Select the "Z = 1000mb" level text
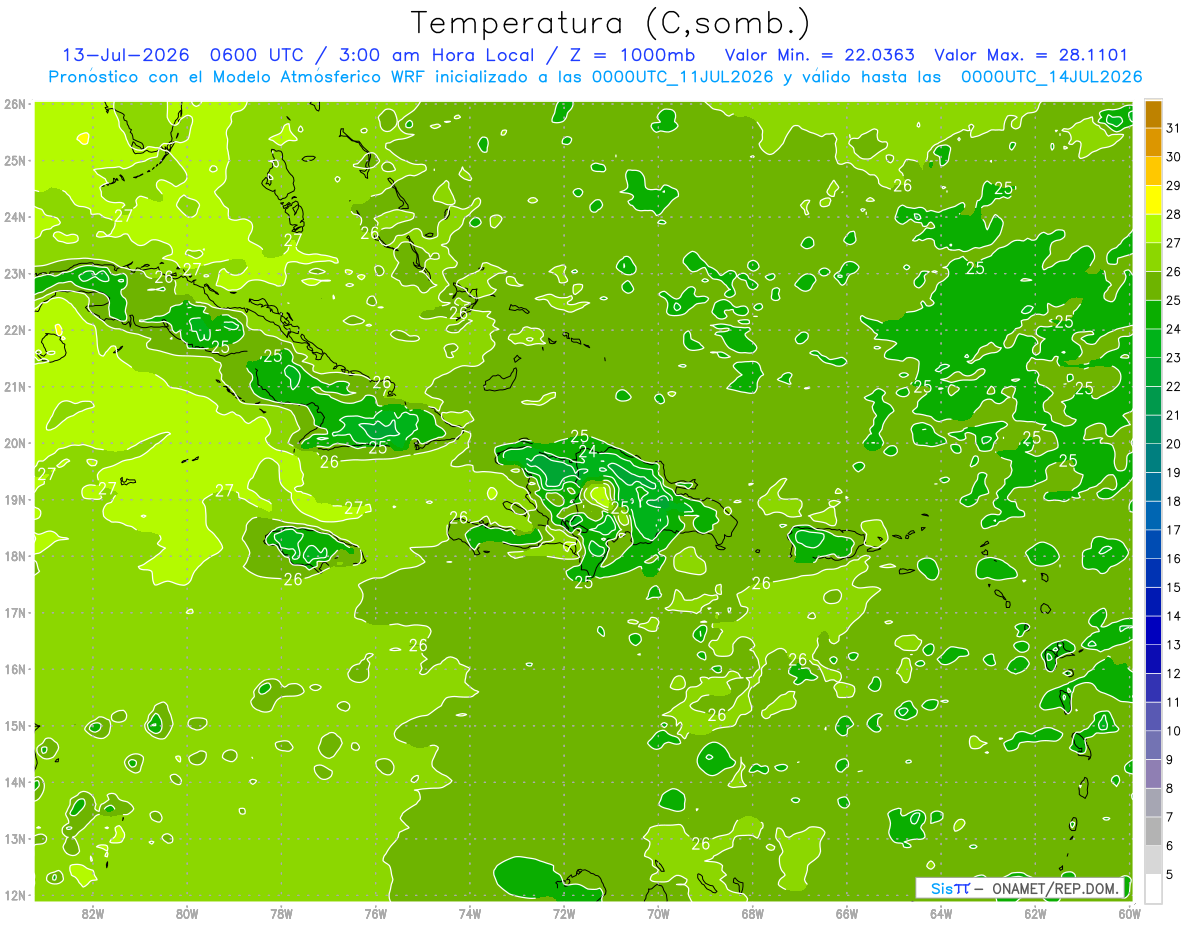 (635, 55)
